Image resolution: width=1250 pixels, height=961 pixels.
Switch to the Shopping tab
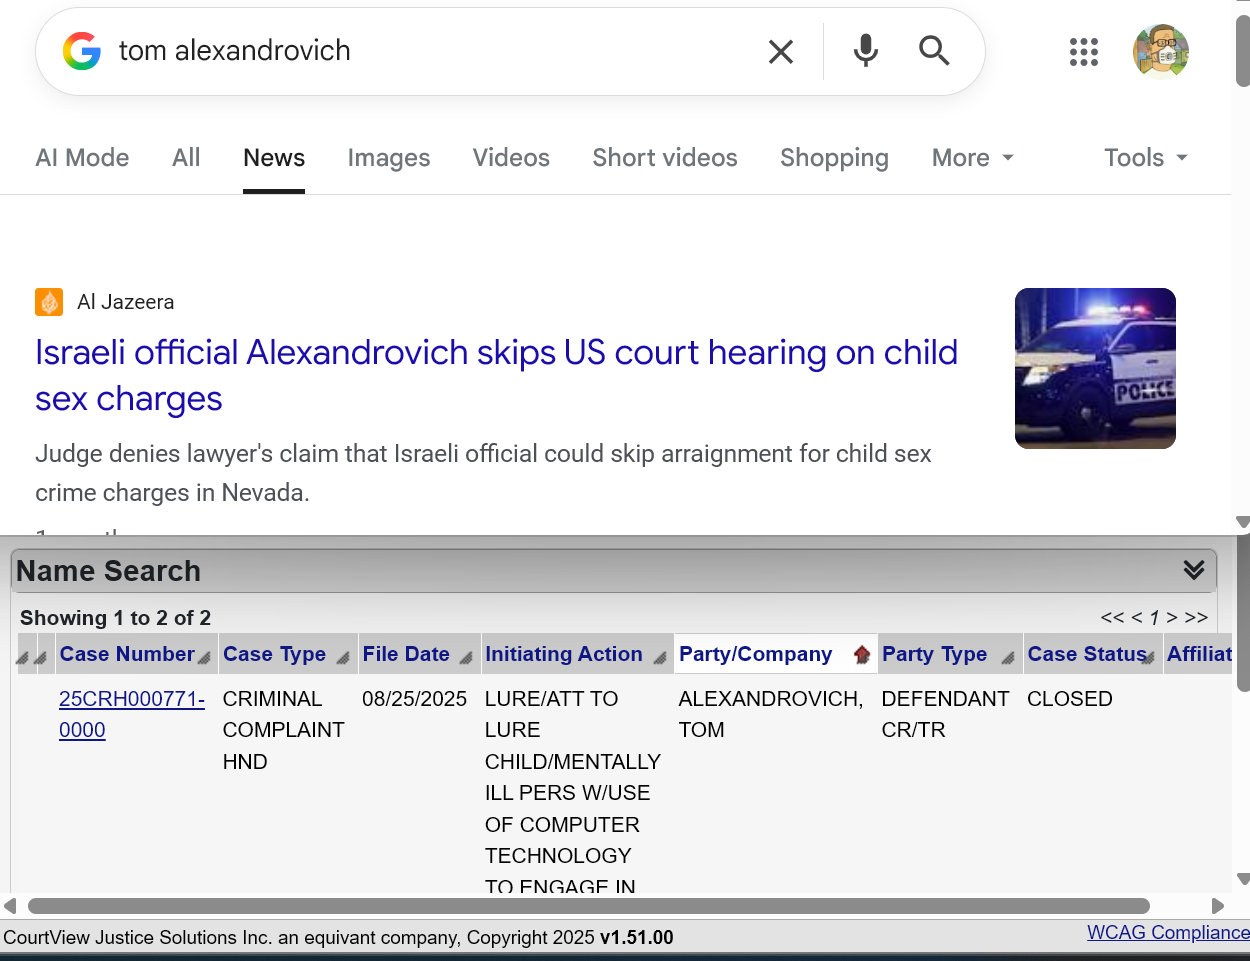pos(834,158)
